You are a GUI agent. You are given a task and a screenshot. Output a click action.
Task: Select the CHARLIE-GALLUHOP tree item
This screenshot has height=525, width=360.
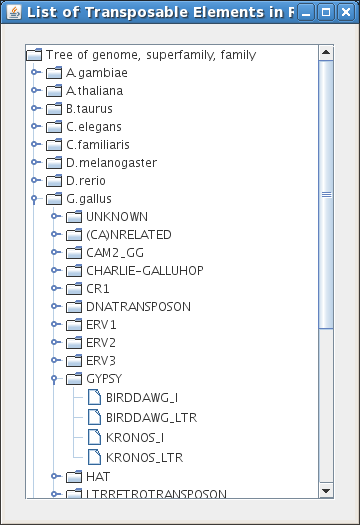tap(145, 271)
